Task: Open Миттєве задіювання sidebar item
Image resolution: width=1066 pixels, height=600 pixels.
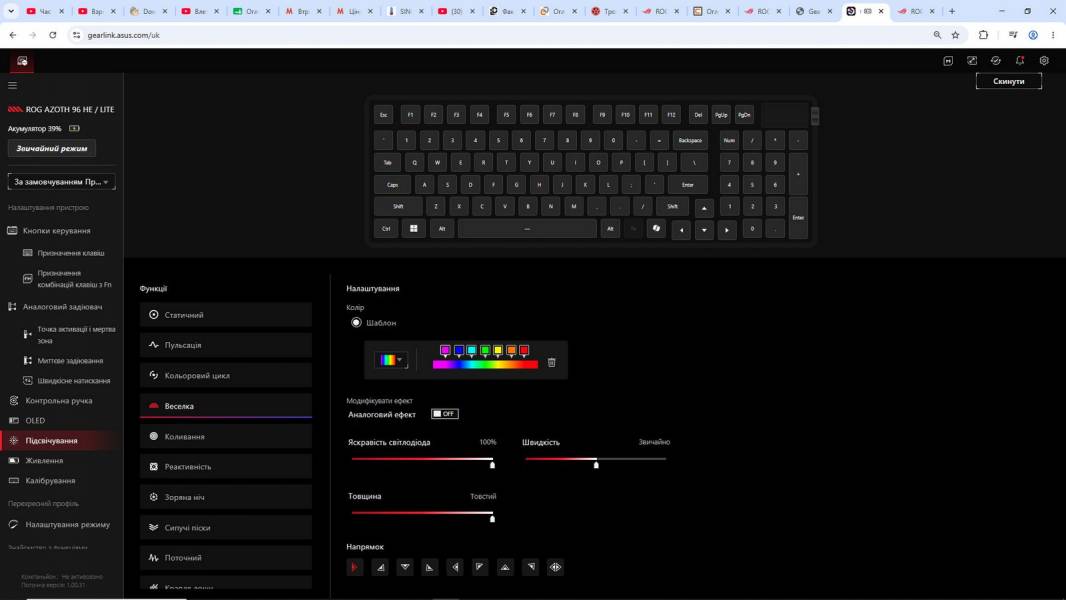Action: coord(70,361)
